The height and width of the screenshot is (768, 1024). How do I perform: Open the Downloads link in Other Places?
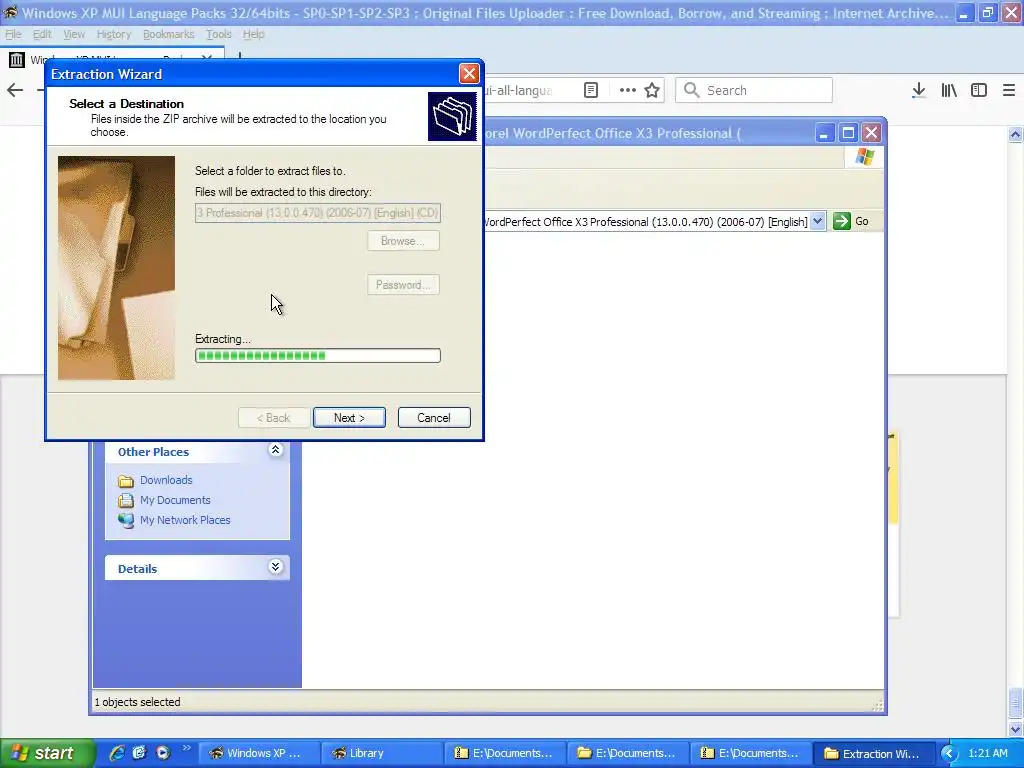tap(166, 480)
